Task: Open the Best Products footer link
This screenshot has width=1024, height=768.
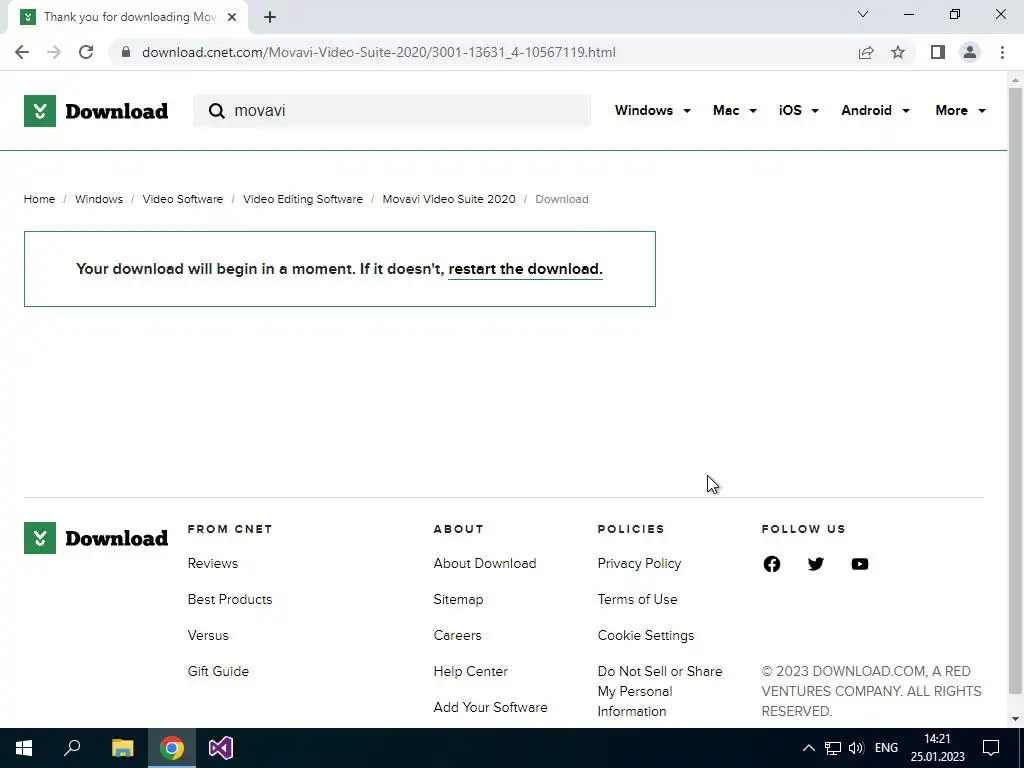Action: (230, 600)
